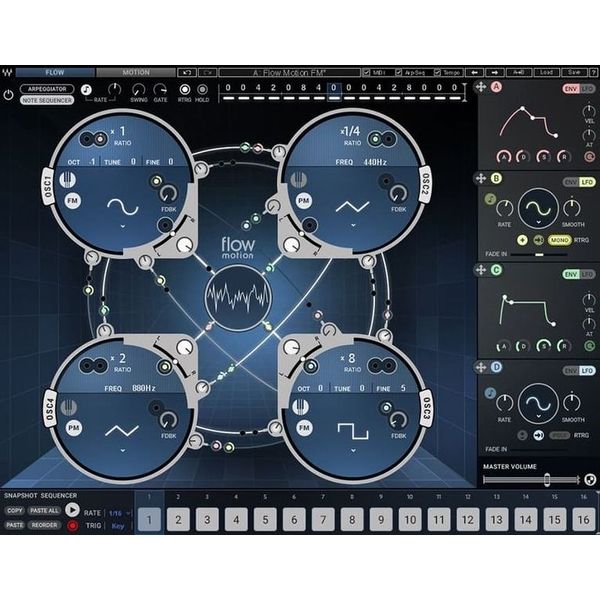Toggle OSC2 PM modulation mode button

tap(303, 201)
